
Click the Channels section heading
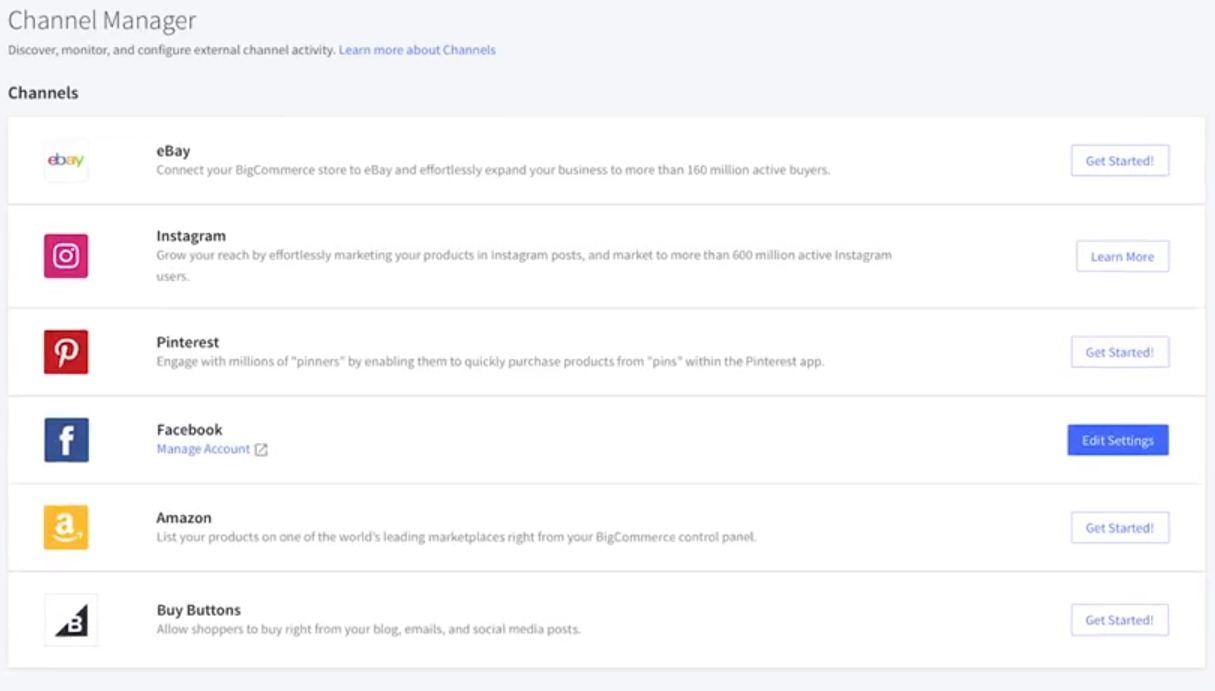pyautogui.click(x=43, y=93)
